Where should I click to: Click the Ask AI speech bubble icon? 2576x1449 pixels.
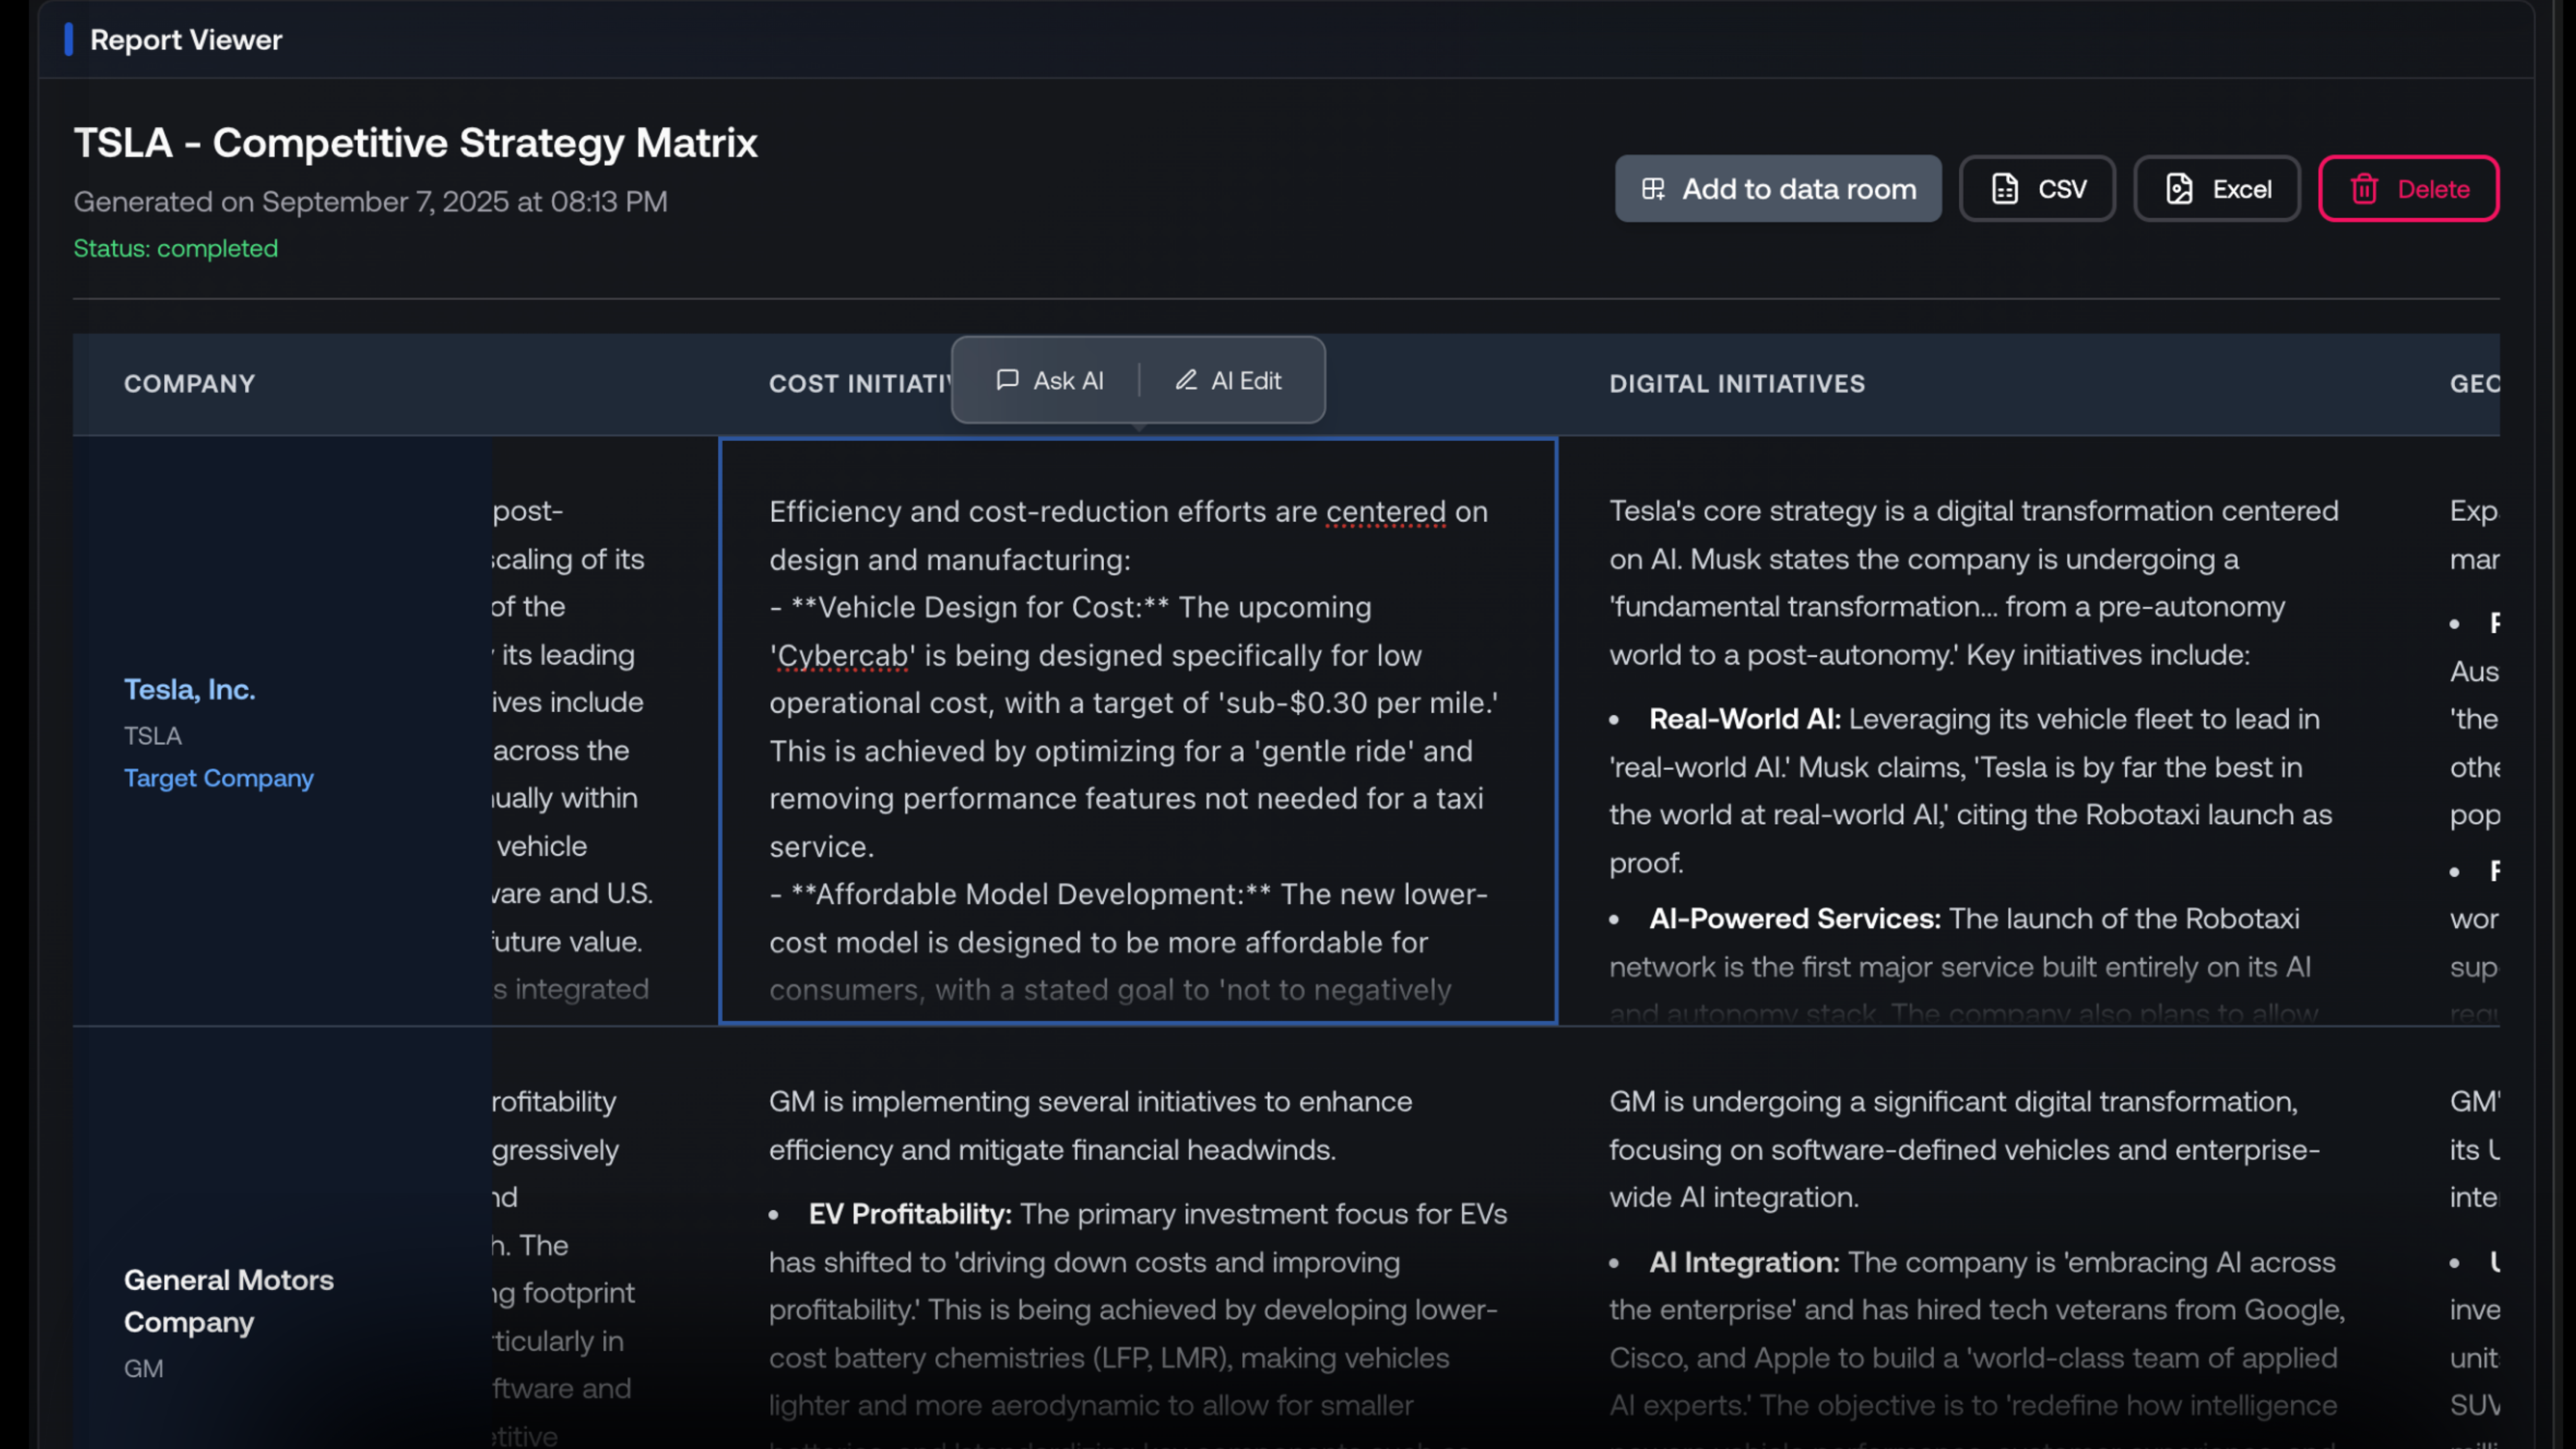tap(1007, 380)
